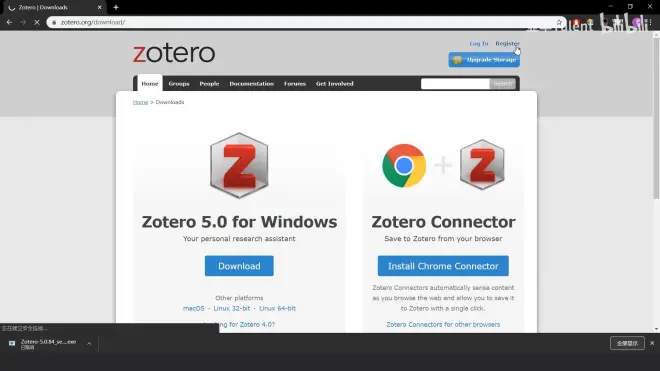
Task: Download Zotero 5.0 for Windows
Action: coord(239,266)
